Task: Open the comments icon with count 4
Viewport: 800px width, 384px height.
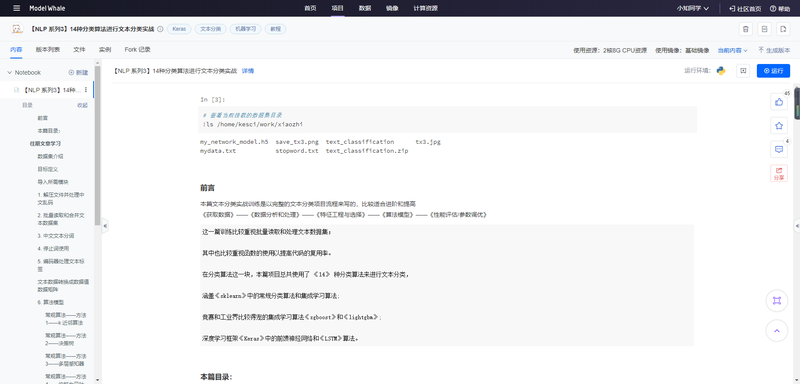Action: [779, 149]
